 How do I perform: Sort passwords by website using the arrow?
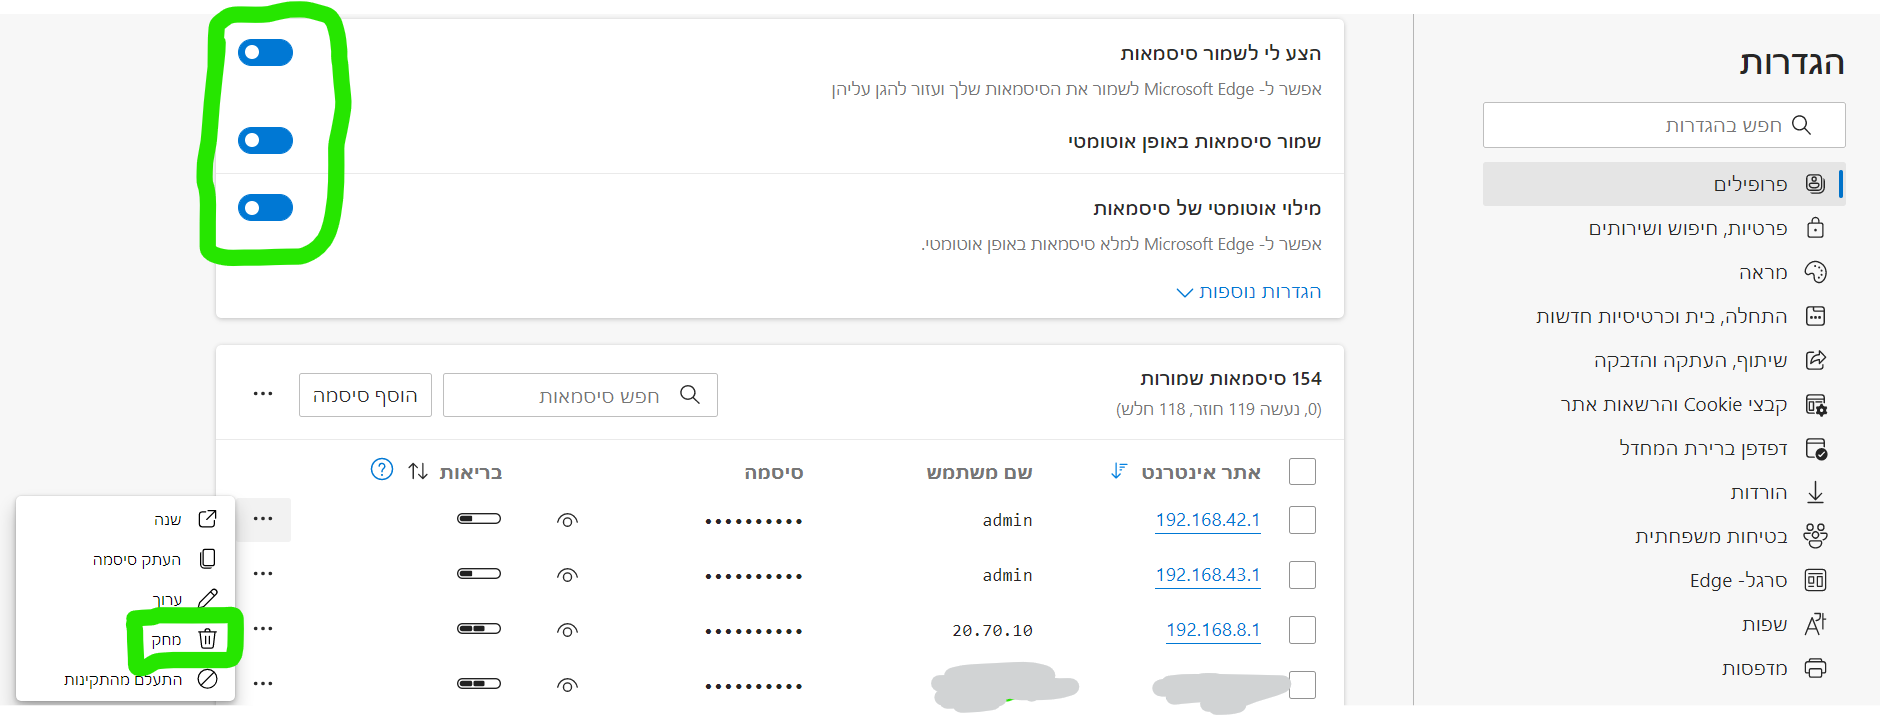1118,471
